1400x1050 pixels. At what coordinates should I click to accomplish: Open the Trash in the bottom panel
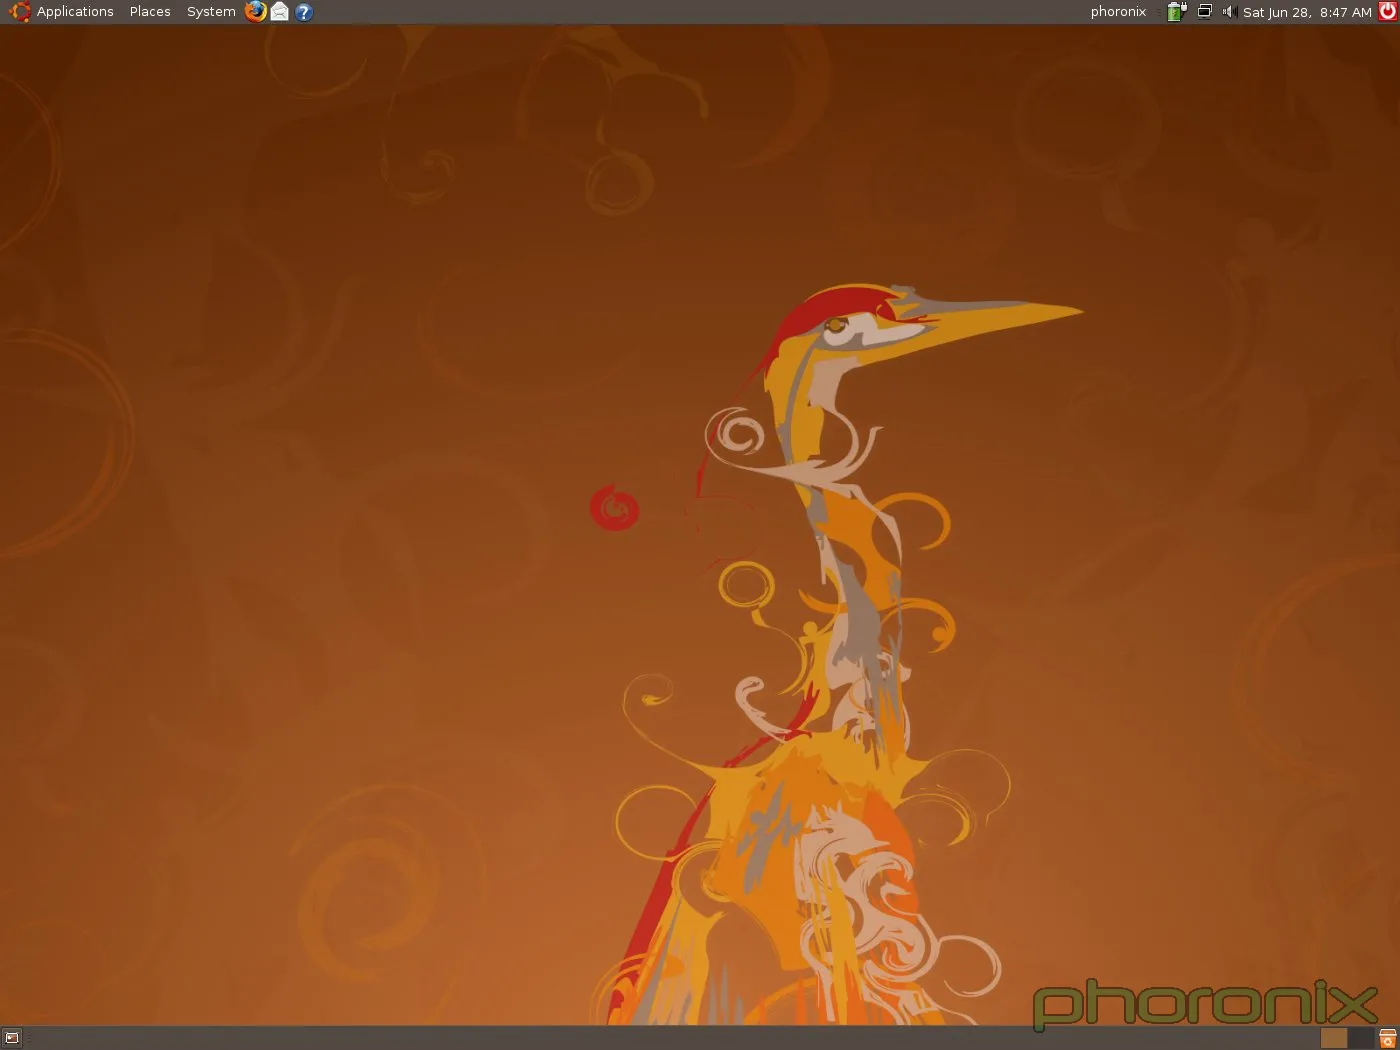click(x=1388, y=1038)
